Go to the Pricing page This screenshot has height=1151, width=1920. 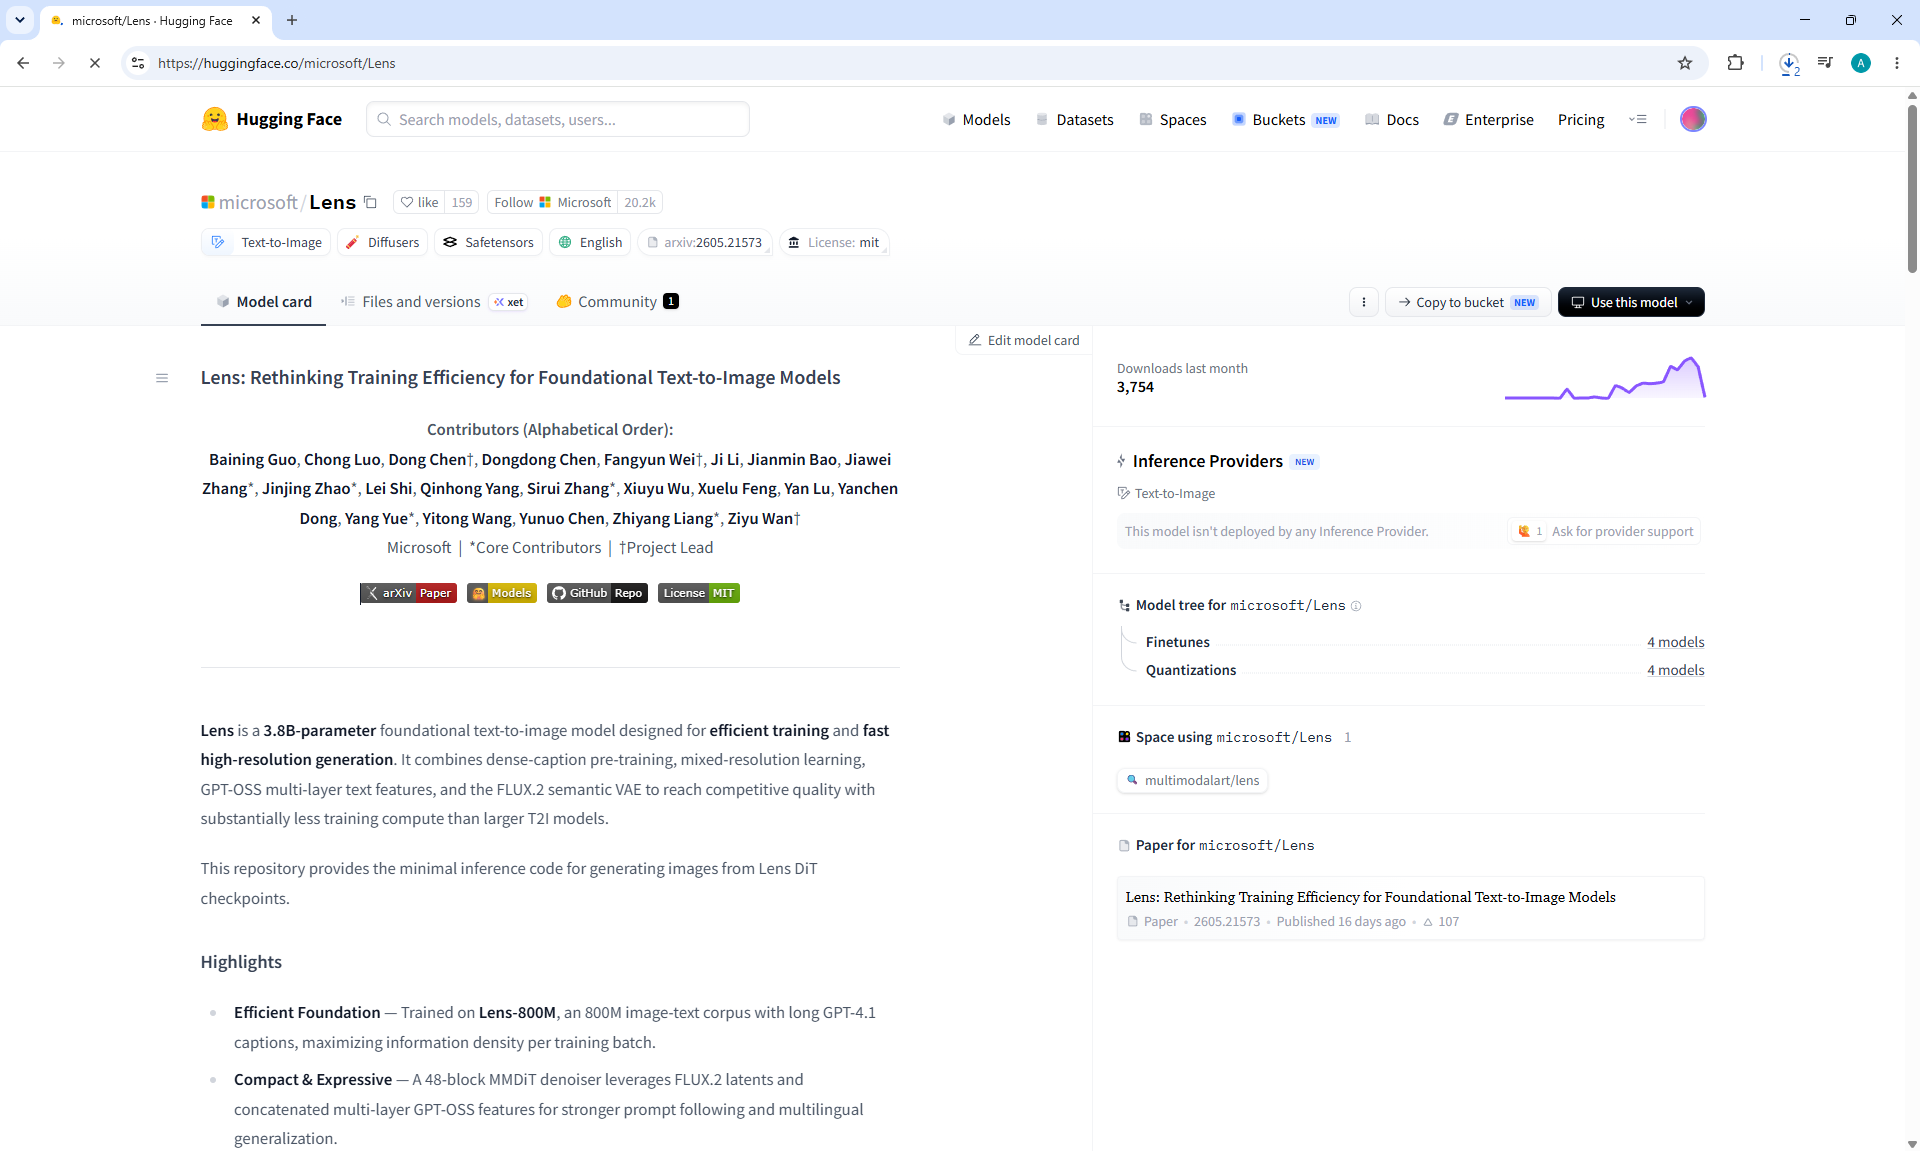point(1581,119)
